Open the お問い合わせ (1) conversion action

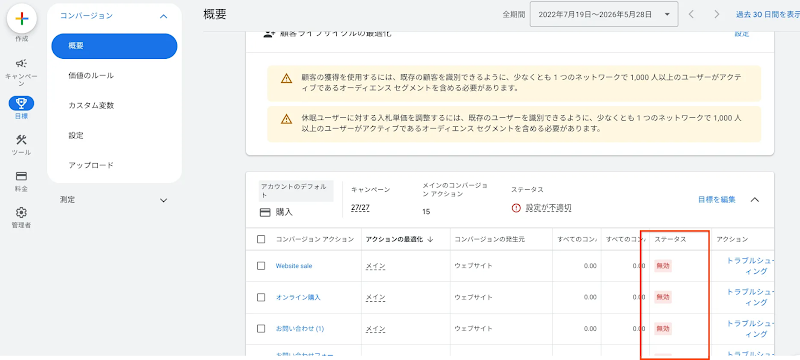pyautogui.click(x=300, y=329)
